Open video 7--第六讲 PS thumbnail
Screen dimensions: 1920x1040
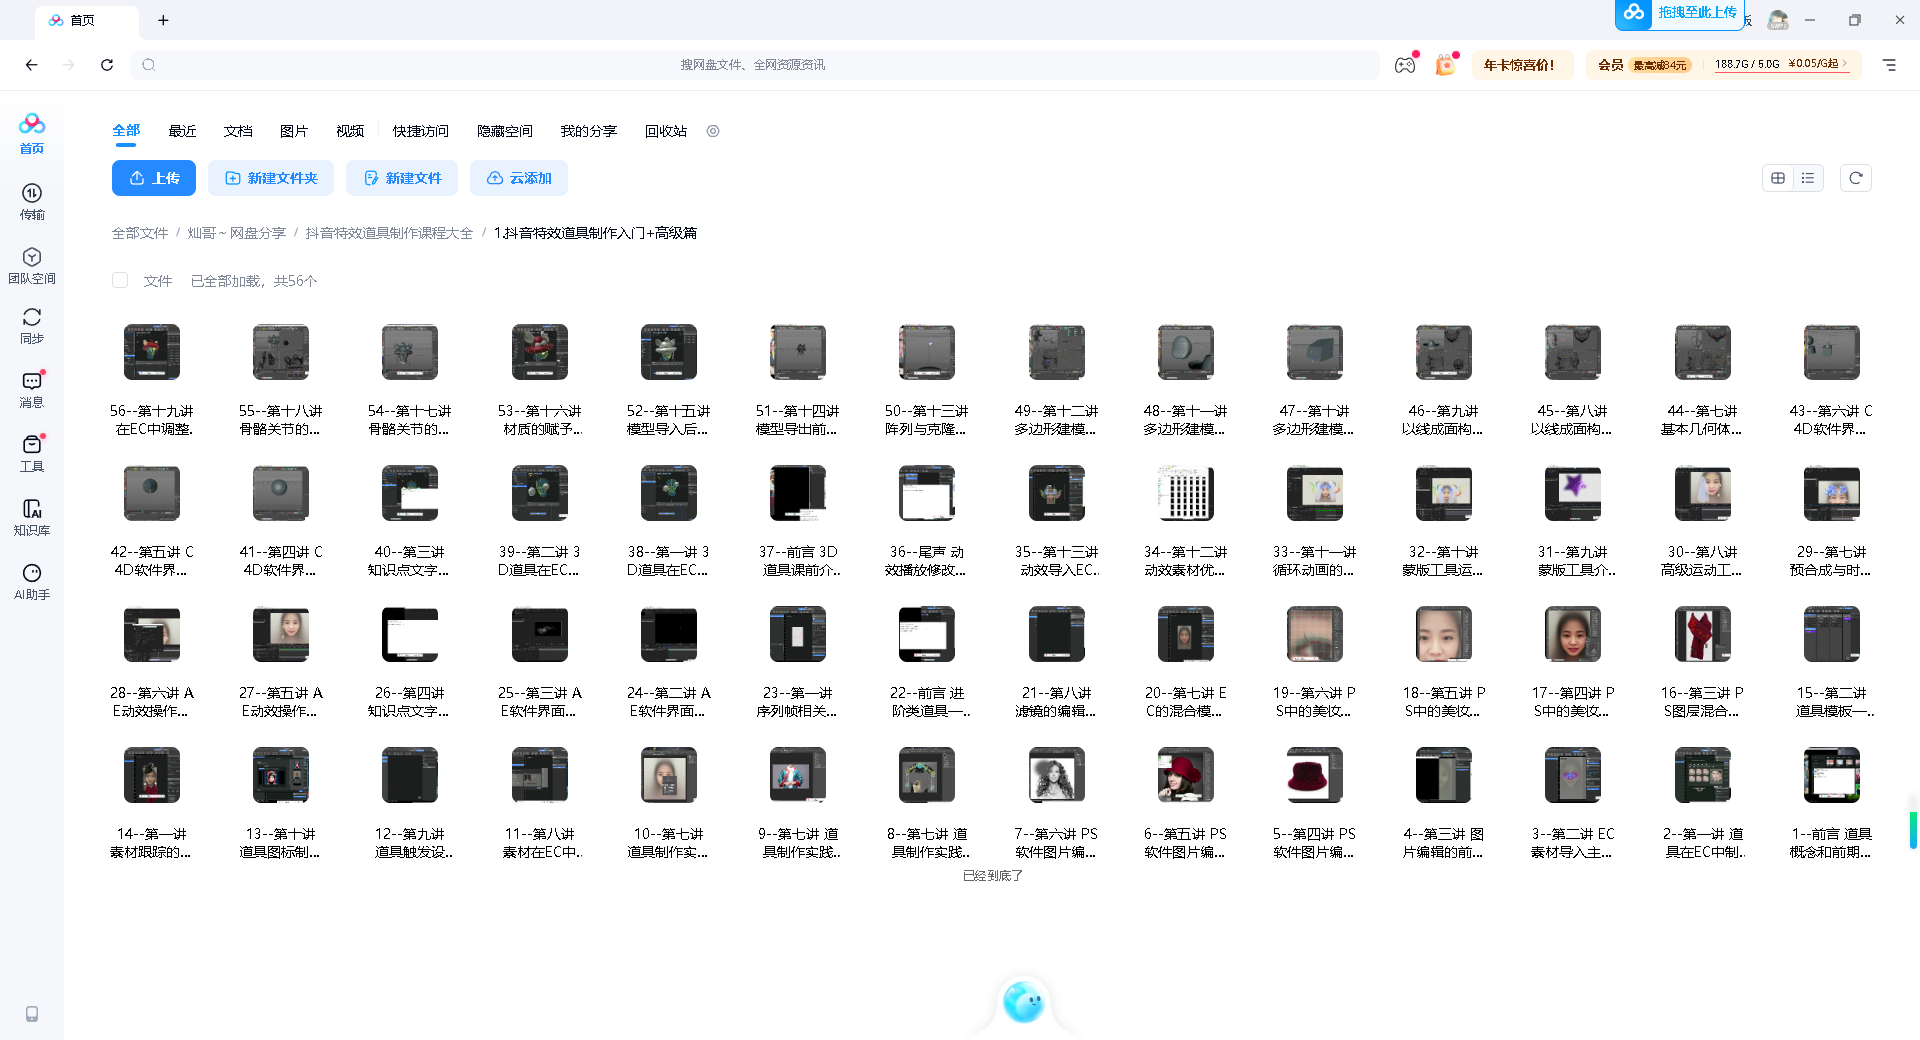pyautogui.click(x=1057, y=775)
